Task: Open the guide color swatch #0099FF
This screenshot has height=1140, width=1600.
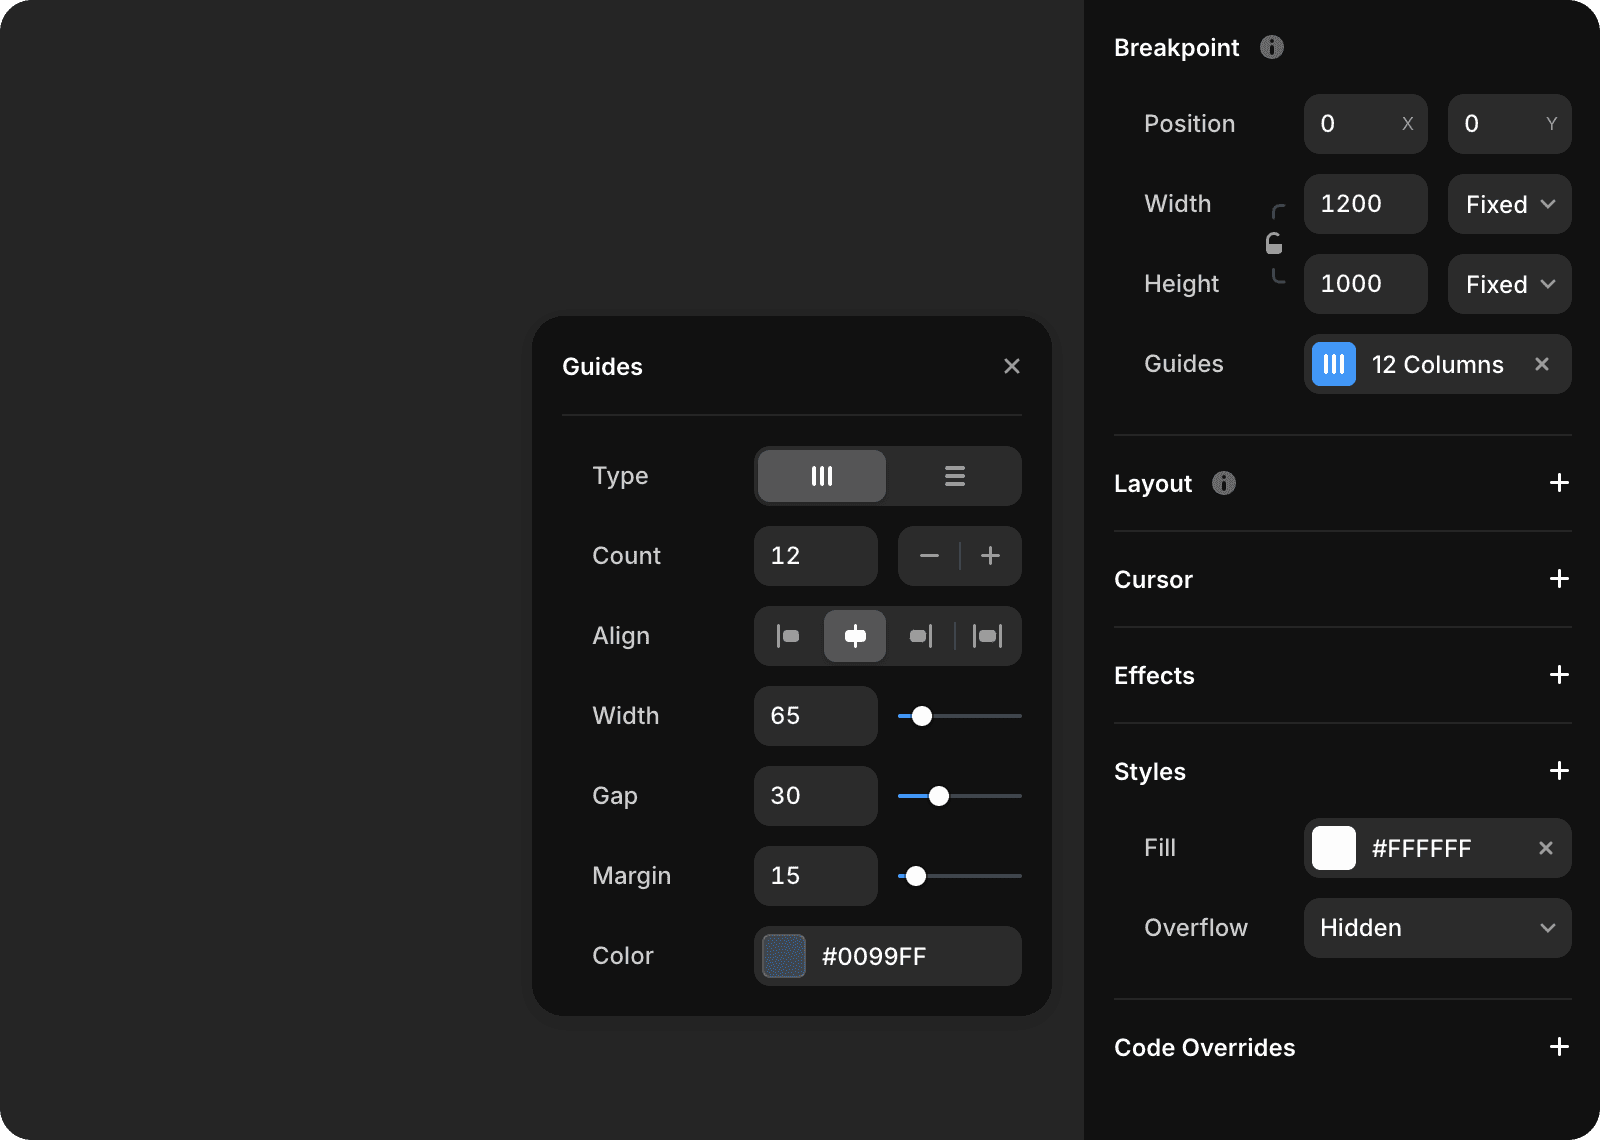Action: (x=784, y=956)
